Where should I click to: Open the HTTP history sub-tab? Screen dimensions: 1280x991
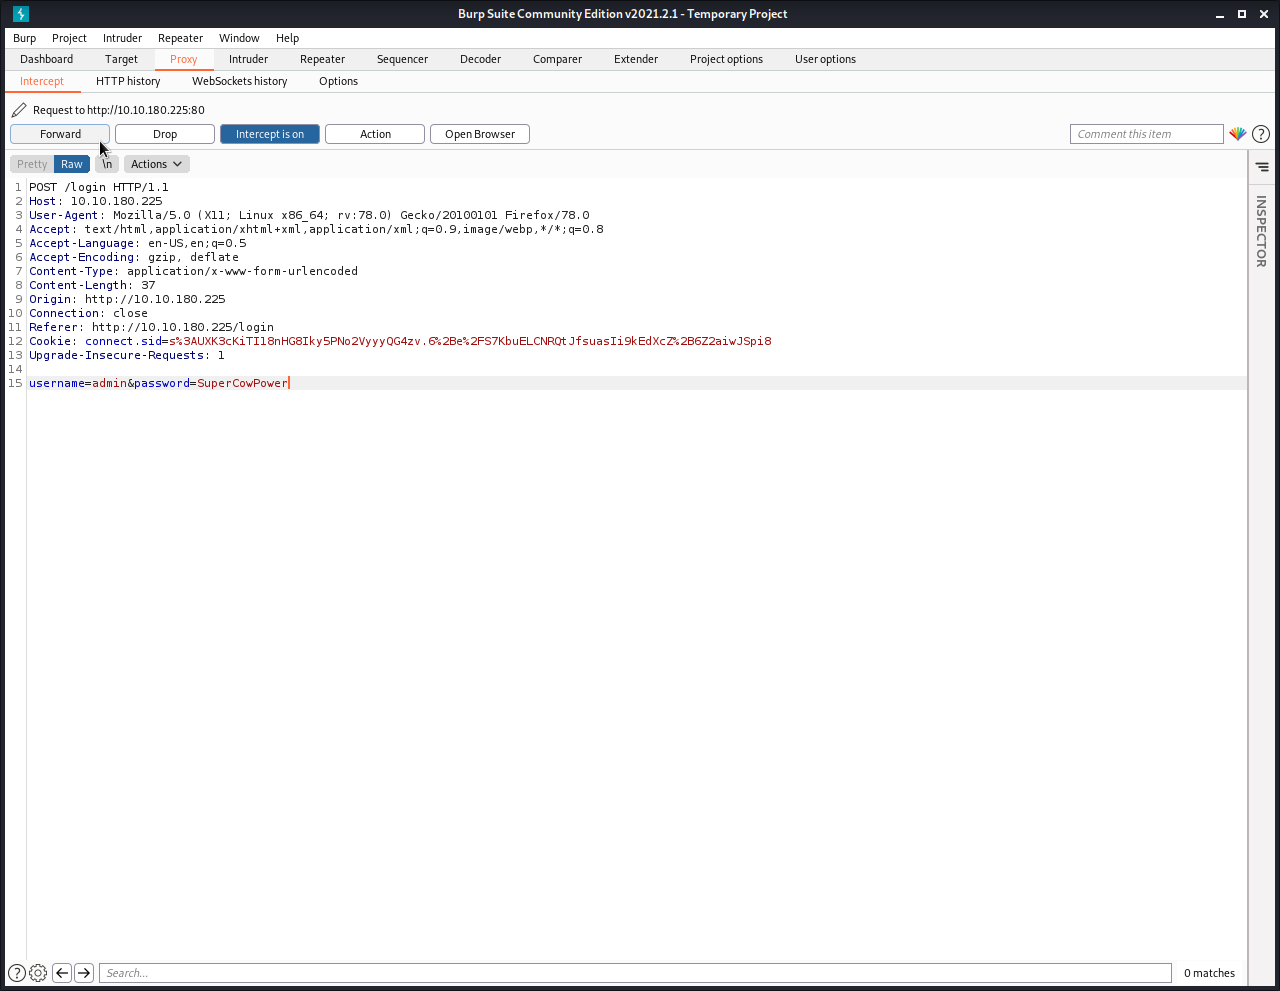pyautogui.click(x=128, y=81)
